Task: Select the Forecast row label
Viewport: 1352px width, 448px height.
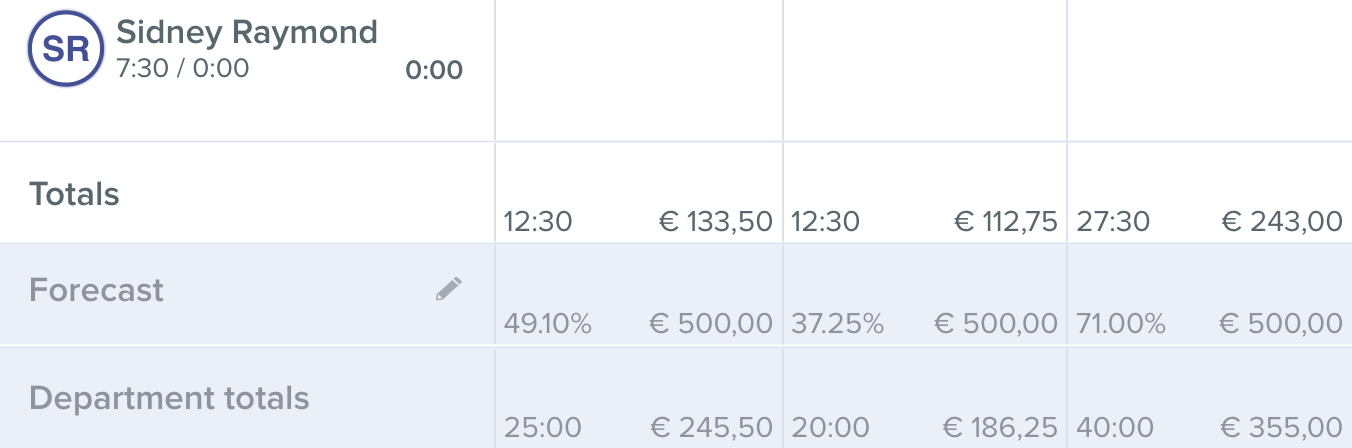Action: pyautogui.click(x=96, y=291)
